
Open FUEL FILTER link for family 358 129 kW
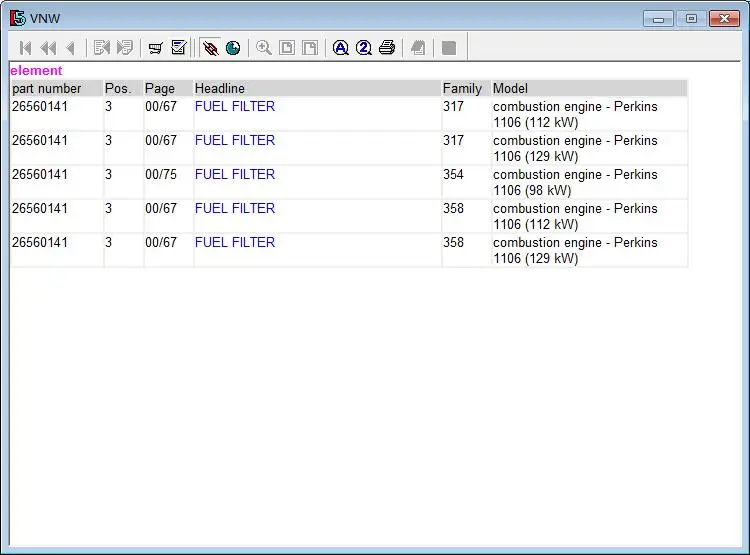pyautogui.click(x=235, y=242)
